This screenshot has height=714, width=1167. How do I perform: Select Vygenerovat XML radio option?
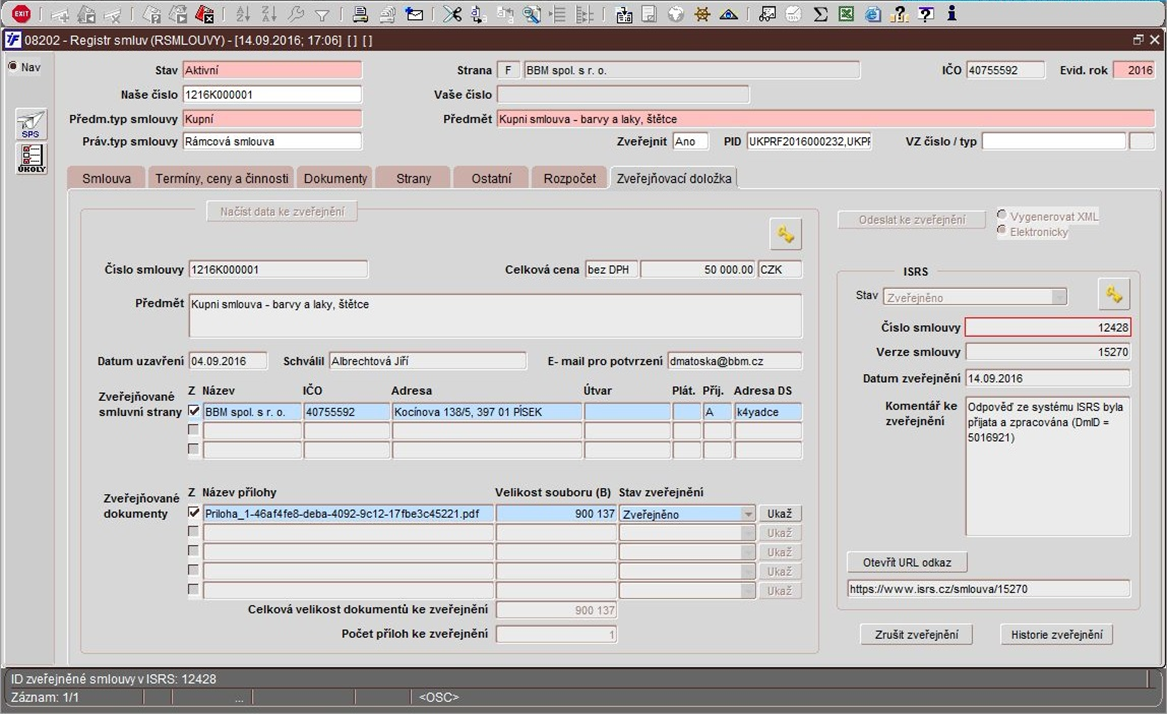point(1002,214)
